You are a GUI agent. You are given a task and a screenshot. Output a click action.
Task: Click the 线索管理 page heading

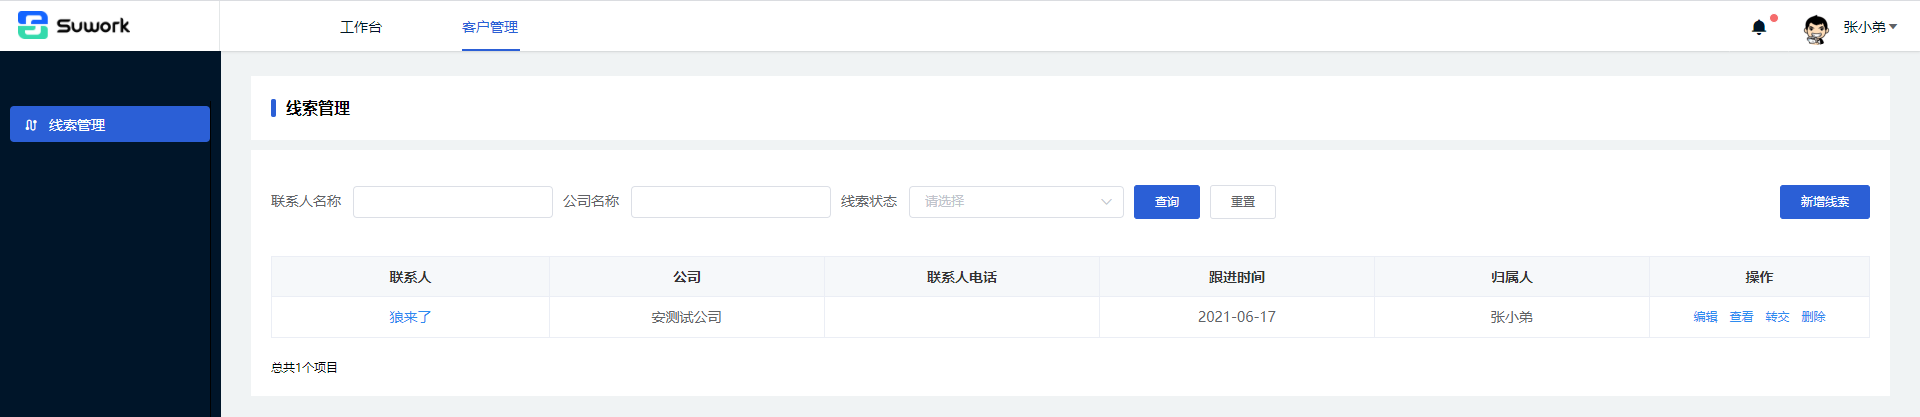click(318, 108)
